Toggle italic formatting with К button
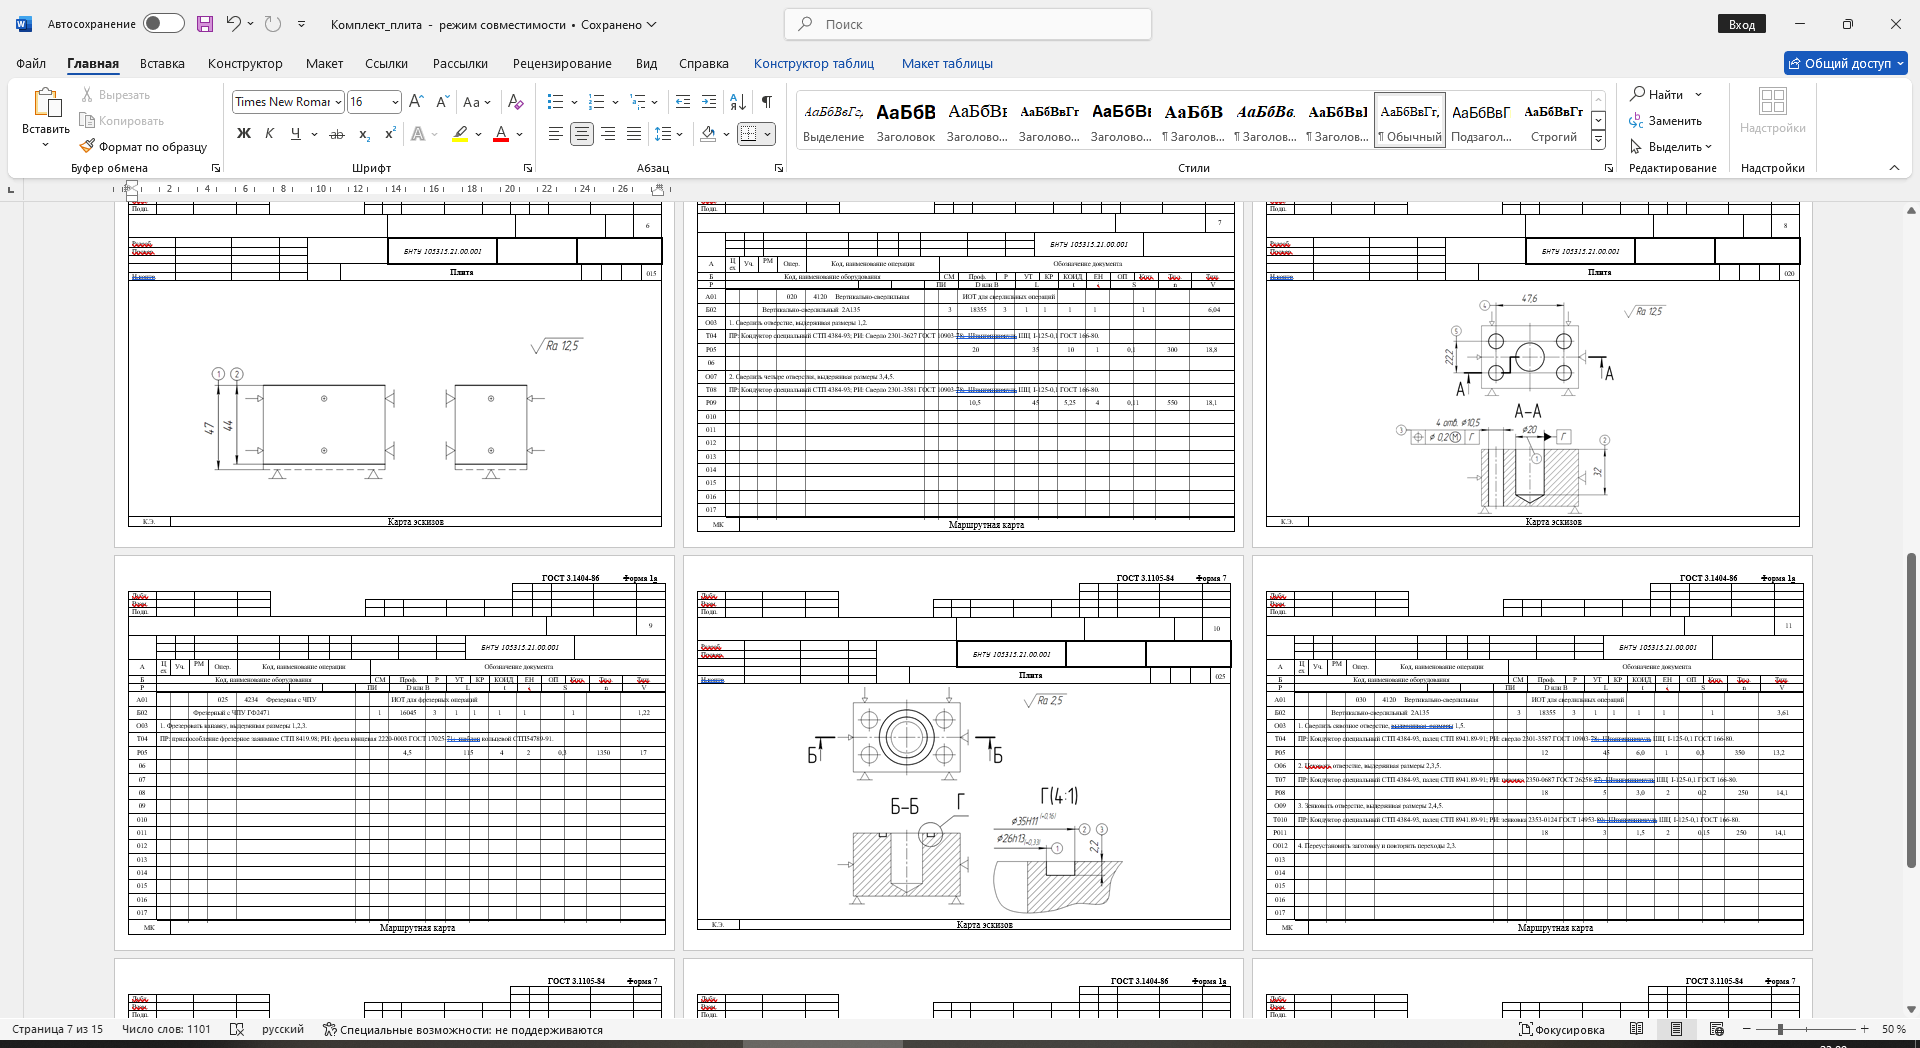 (269, 134)
